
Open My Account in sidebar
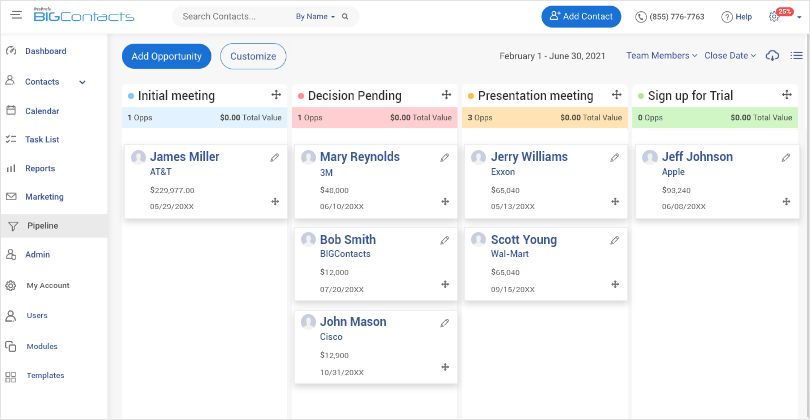point(48,285)
